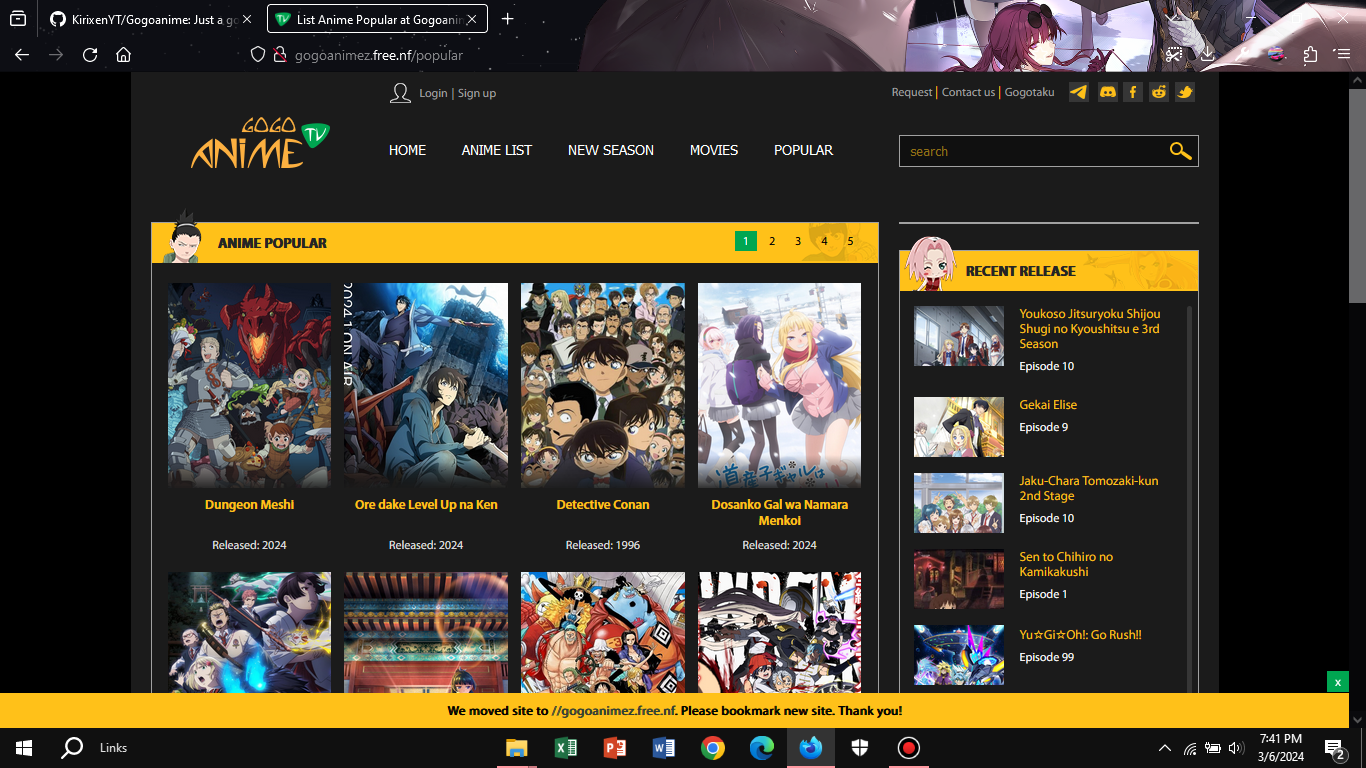Viewport: 1366px width, 768px height.
Task: Open the Telegram social link icon
Action: pyautogui.click(x=1079, y=92)
